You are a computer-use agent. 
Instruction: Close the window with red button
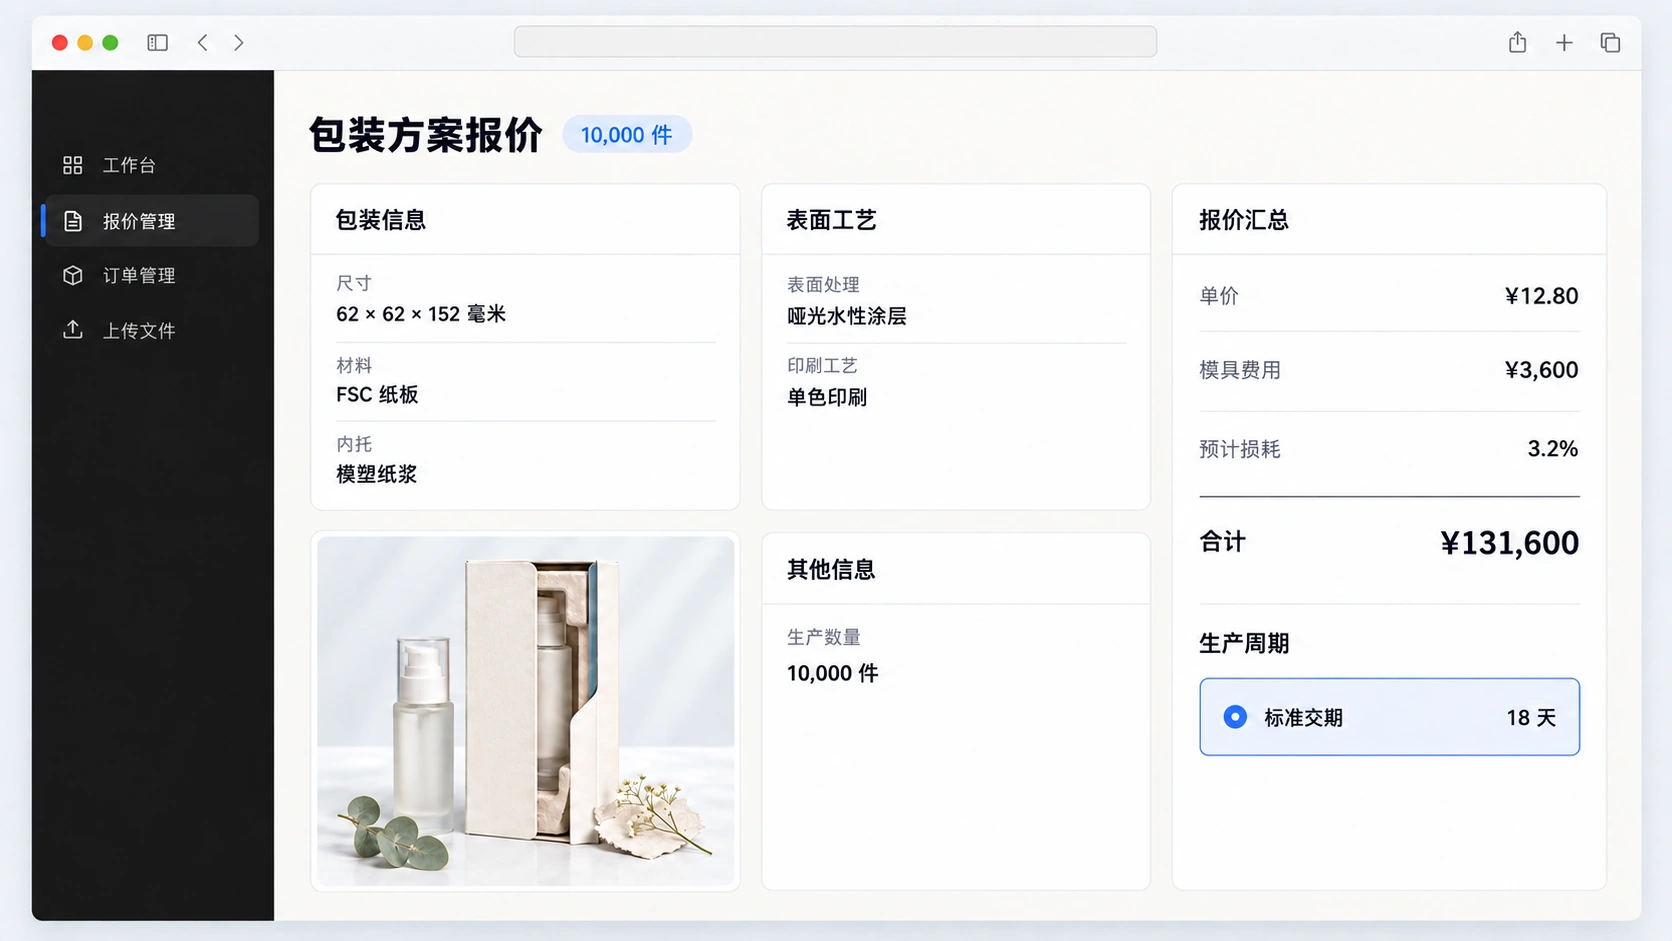[60, 43]
